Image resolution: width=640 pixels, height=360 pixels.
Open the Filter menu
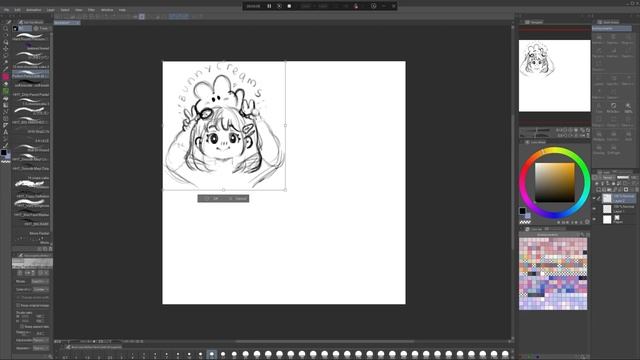coord(91,10)
